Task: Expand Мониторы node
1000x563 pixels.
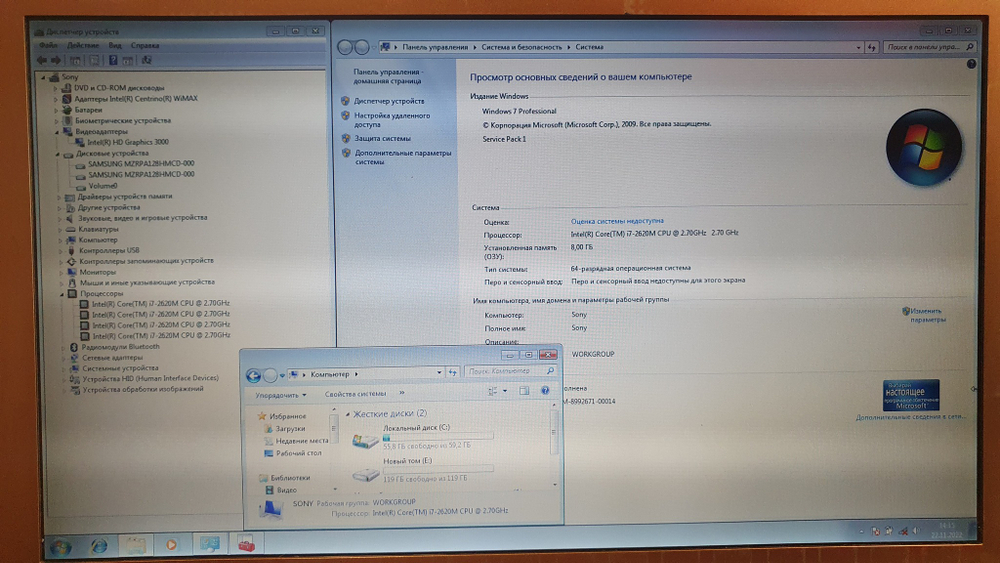Action: tap(61, 272)
